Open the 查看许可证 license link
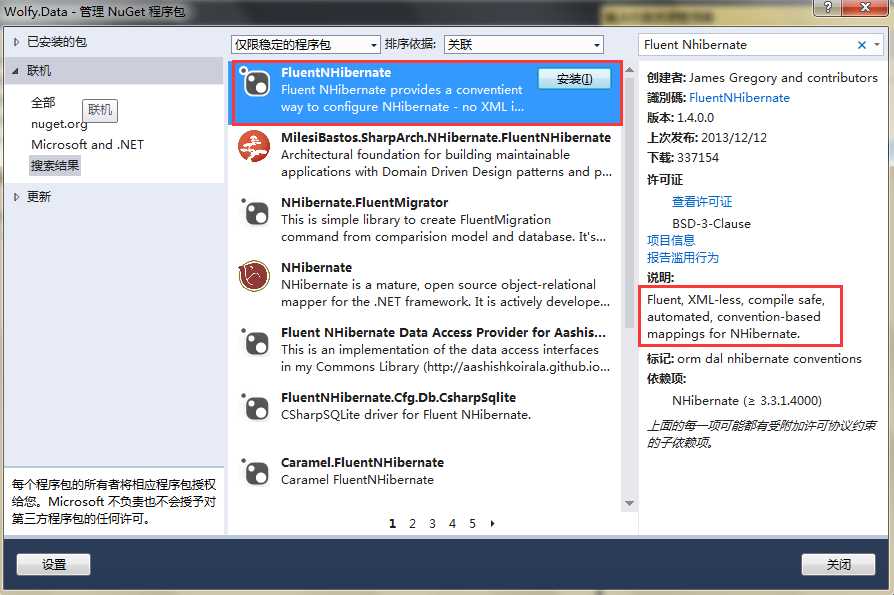This screenshot has height=595, width=894. (702, 202)
